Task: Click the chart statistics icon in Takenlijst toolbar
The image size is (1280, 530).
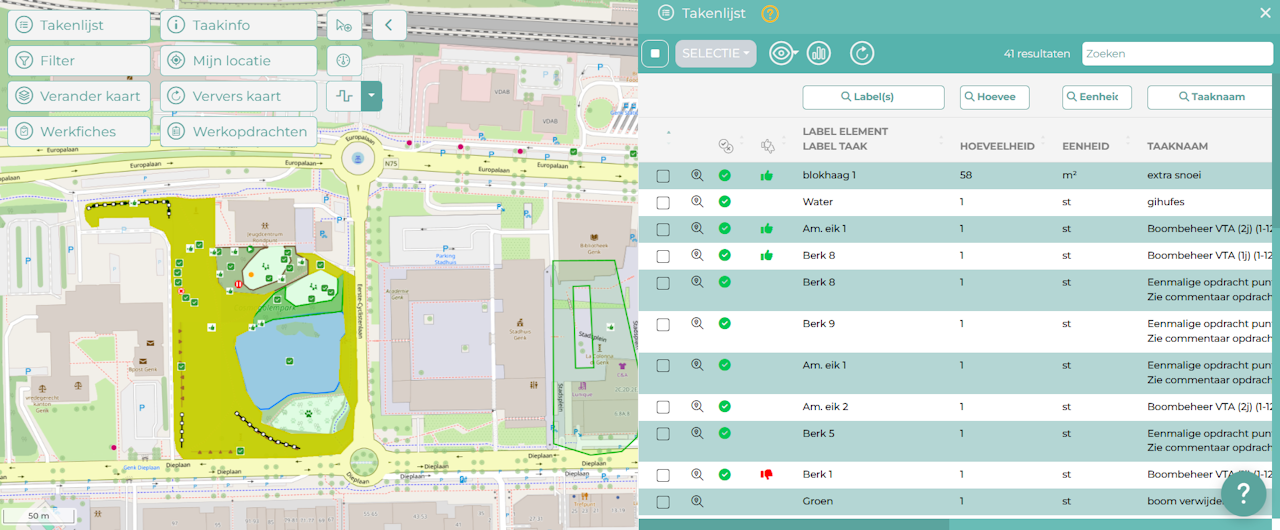Action: point(819,53)
